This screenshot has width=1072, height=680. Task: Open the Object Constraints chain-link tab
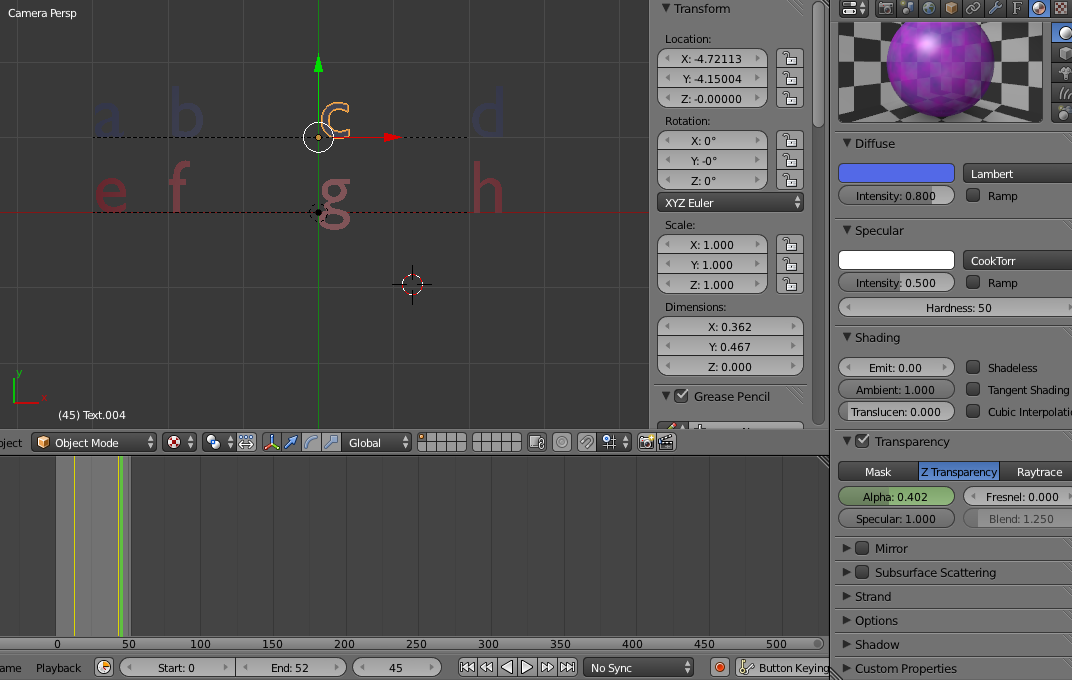coord(973,8)
